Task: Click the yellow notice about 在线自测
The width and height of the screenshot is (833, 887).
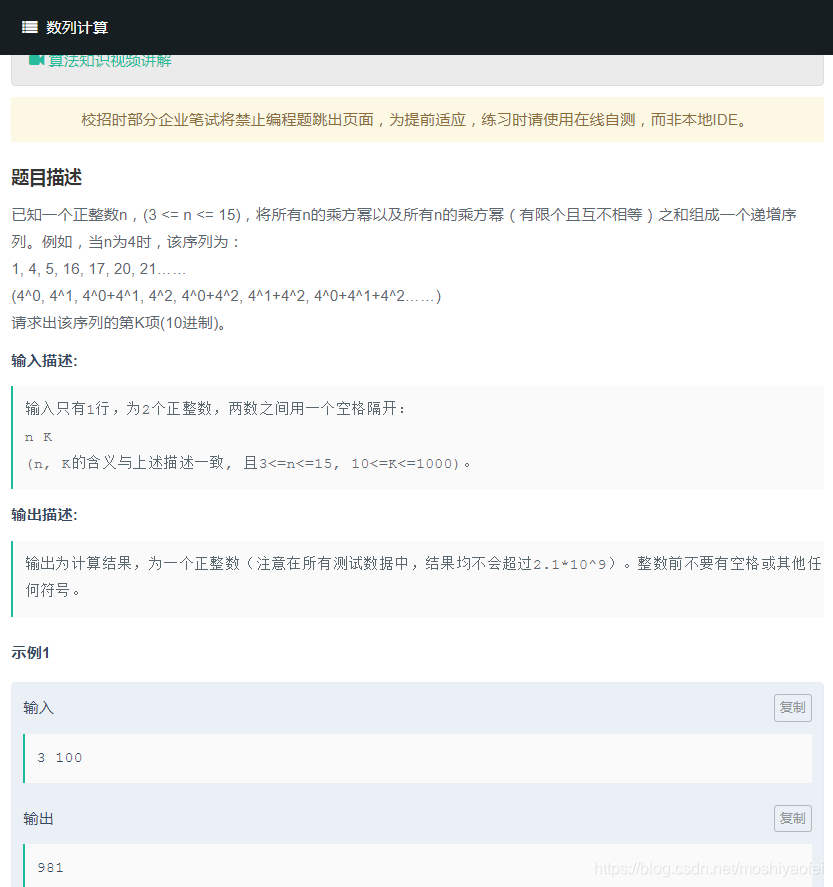Action: pos(417,120)
